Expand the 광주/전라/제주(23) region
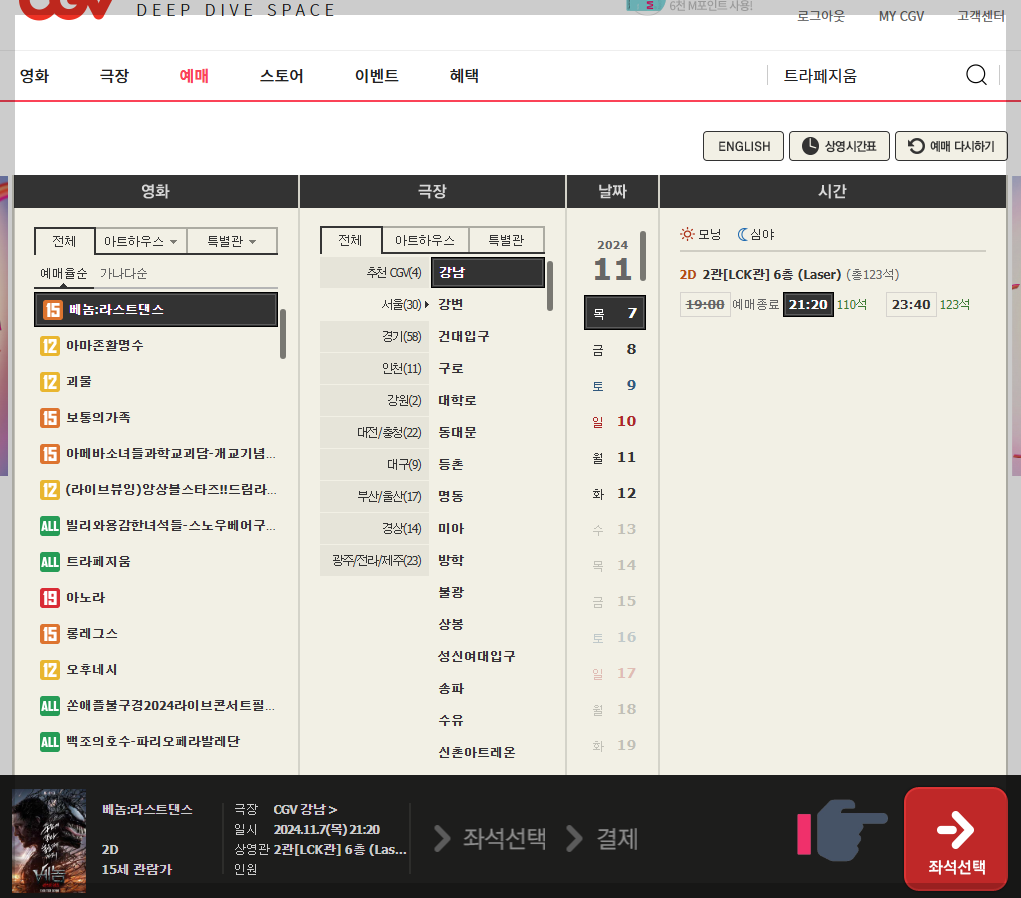The height and width of the screenshot is (898, 1021). click(374, 560)
